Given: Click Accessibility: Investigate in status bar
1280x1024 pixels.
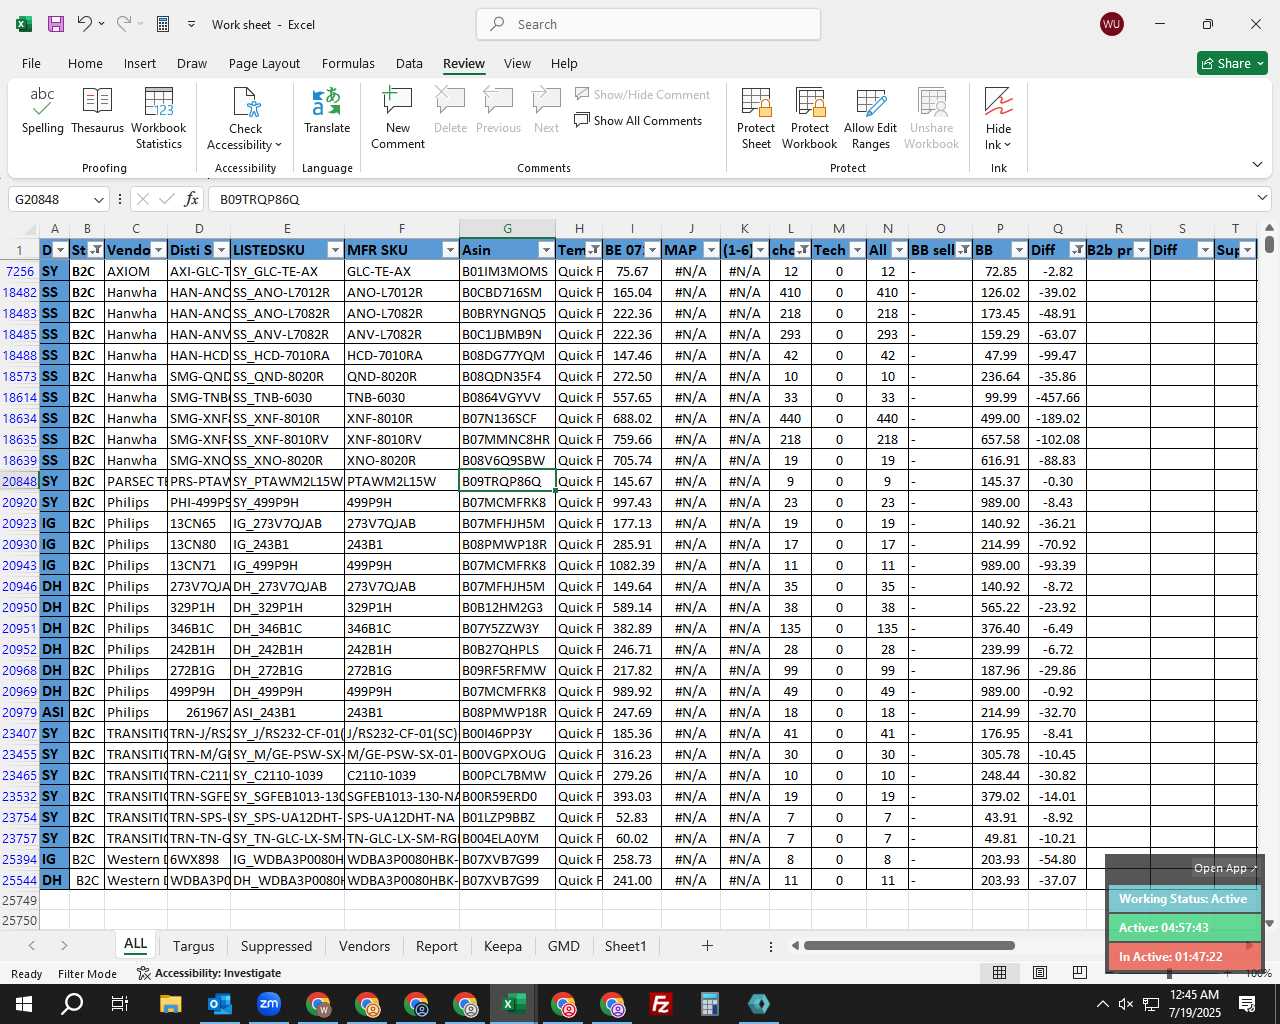Looking at the screenshot, I should tap(209, 973).
